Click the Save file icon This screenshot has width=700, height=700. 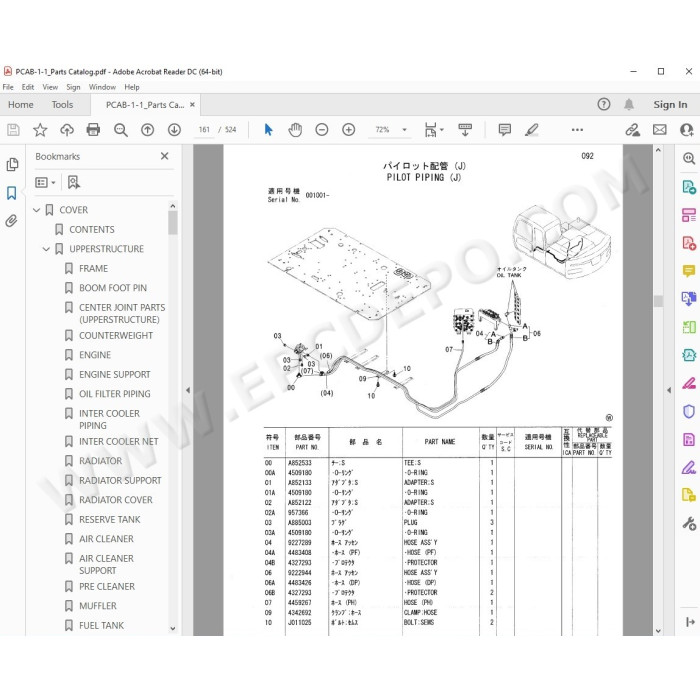[13, 130]
